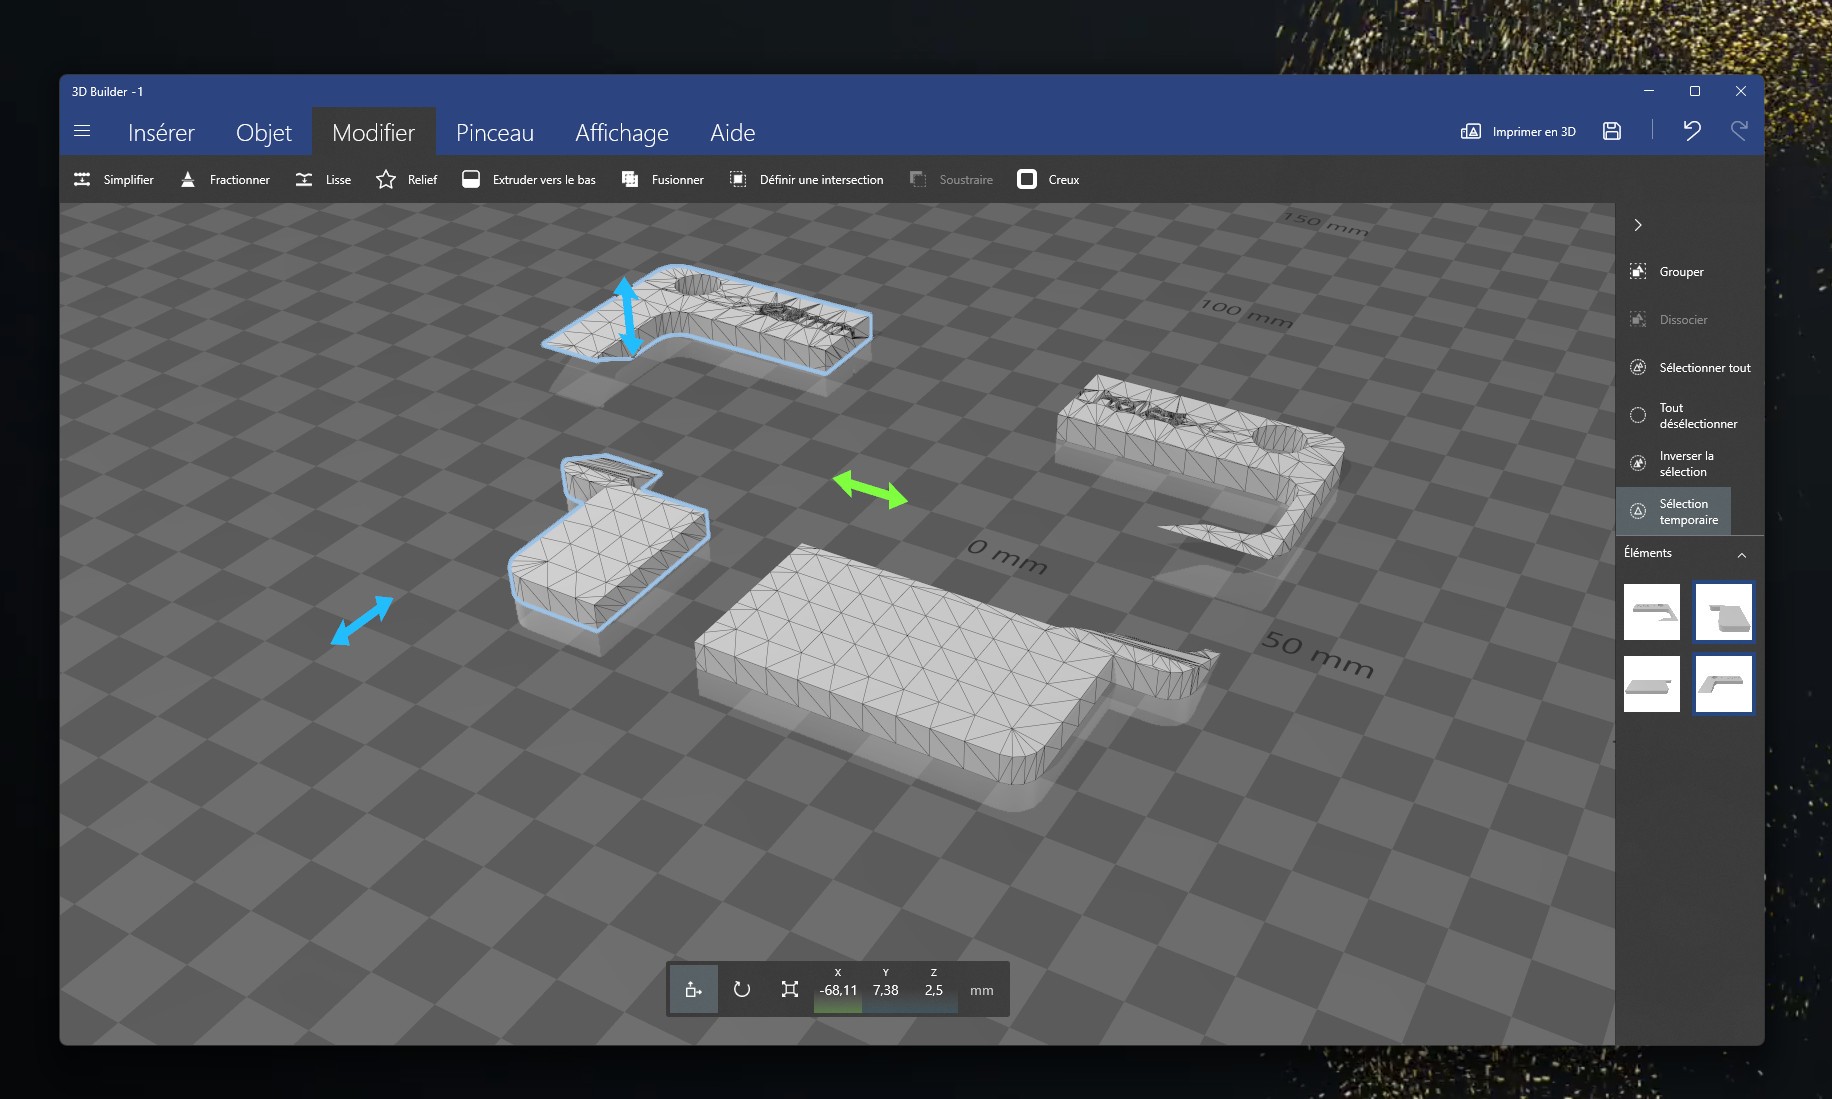Viewport: 1832px width, 1099px height.
Task: Merge objects with Fusionner
Action: [x=662, y=180]
